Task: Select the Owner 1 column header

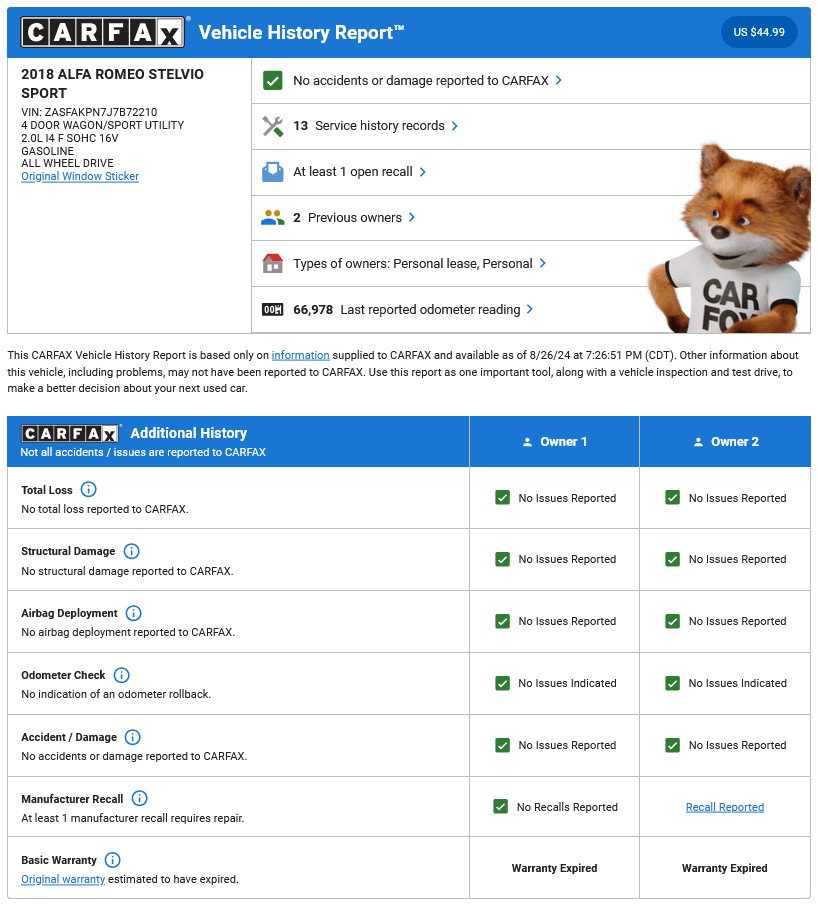Action: click(x=555, y=441)
